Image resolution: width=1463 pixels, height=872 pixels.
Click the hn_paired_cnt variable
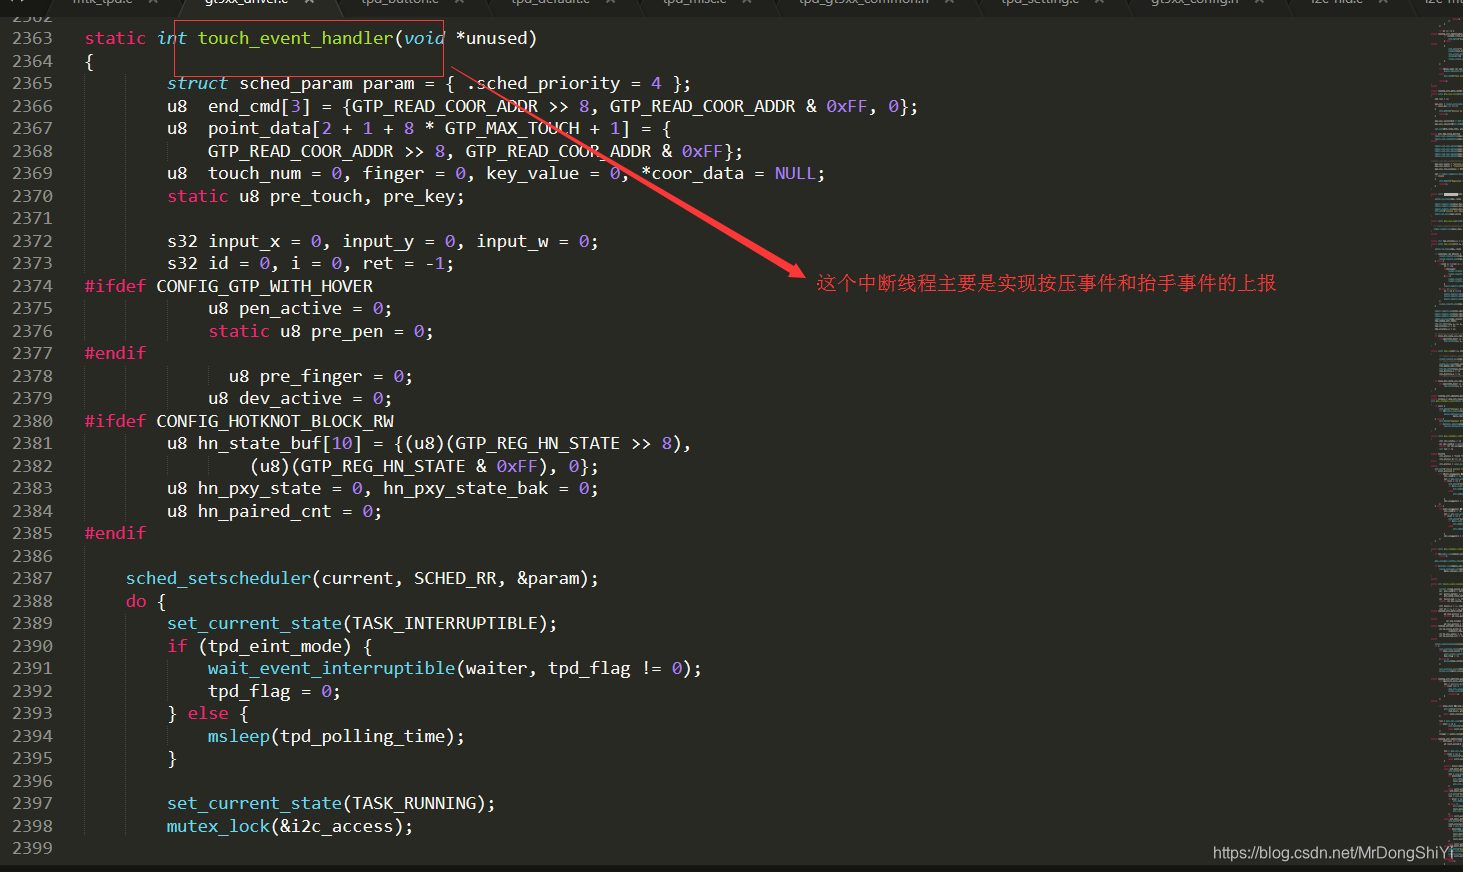click(265, 511)
